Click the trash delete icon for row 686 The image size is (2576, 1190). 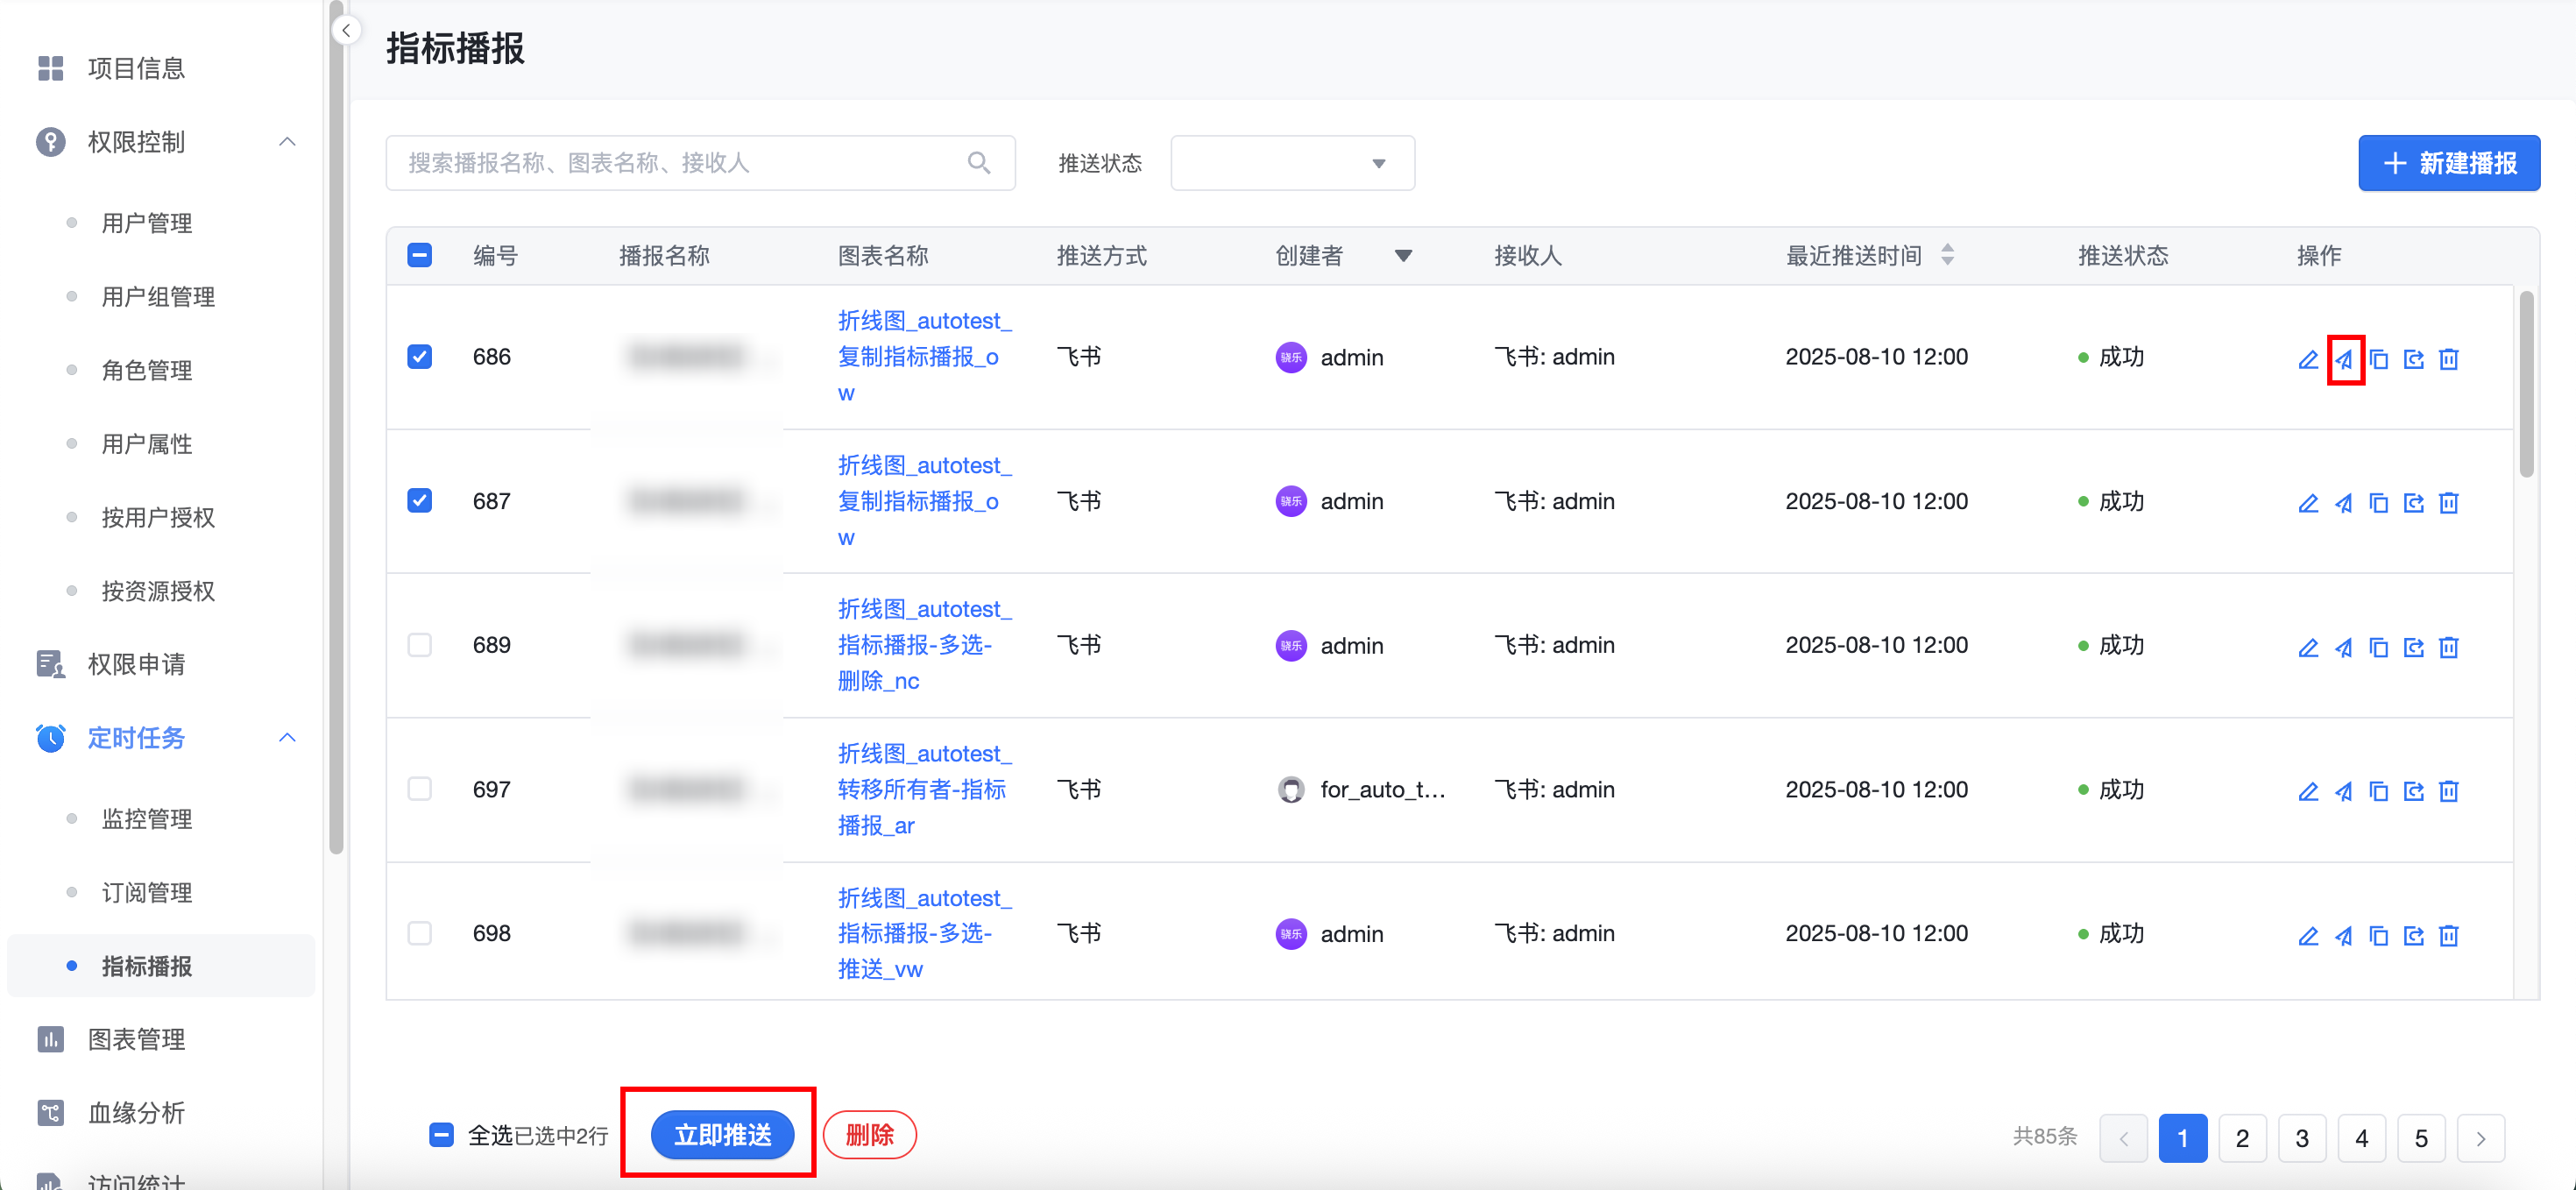click(x=2448, y=359)
